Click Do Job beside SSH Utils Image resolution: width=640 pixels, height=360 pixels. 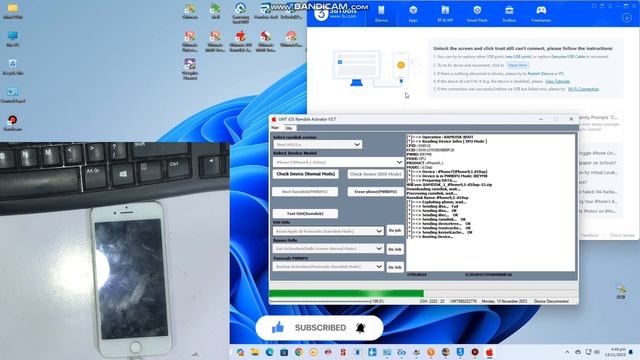(395, 231)
